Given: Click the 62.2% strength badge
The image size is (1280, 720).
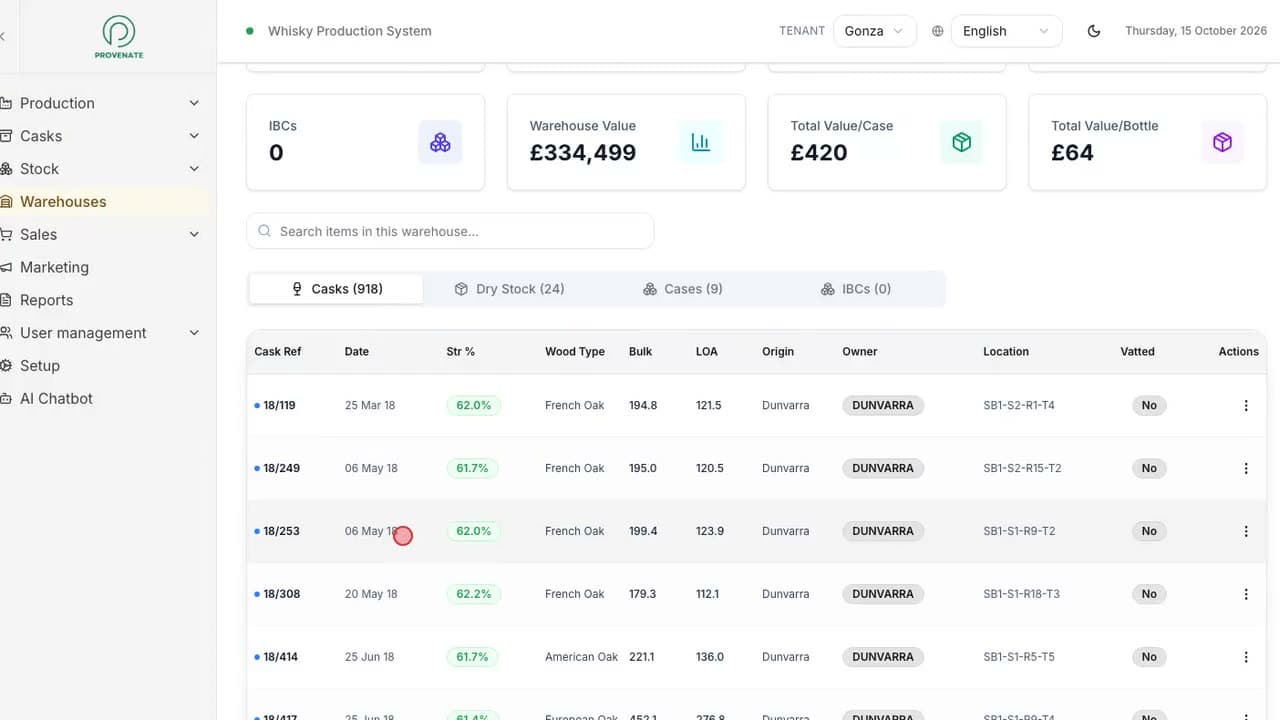Looking at the screenshot, I should [474, 594].
